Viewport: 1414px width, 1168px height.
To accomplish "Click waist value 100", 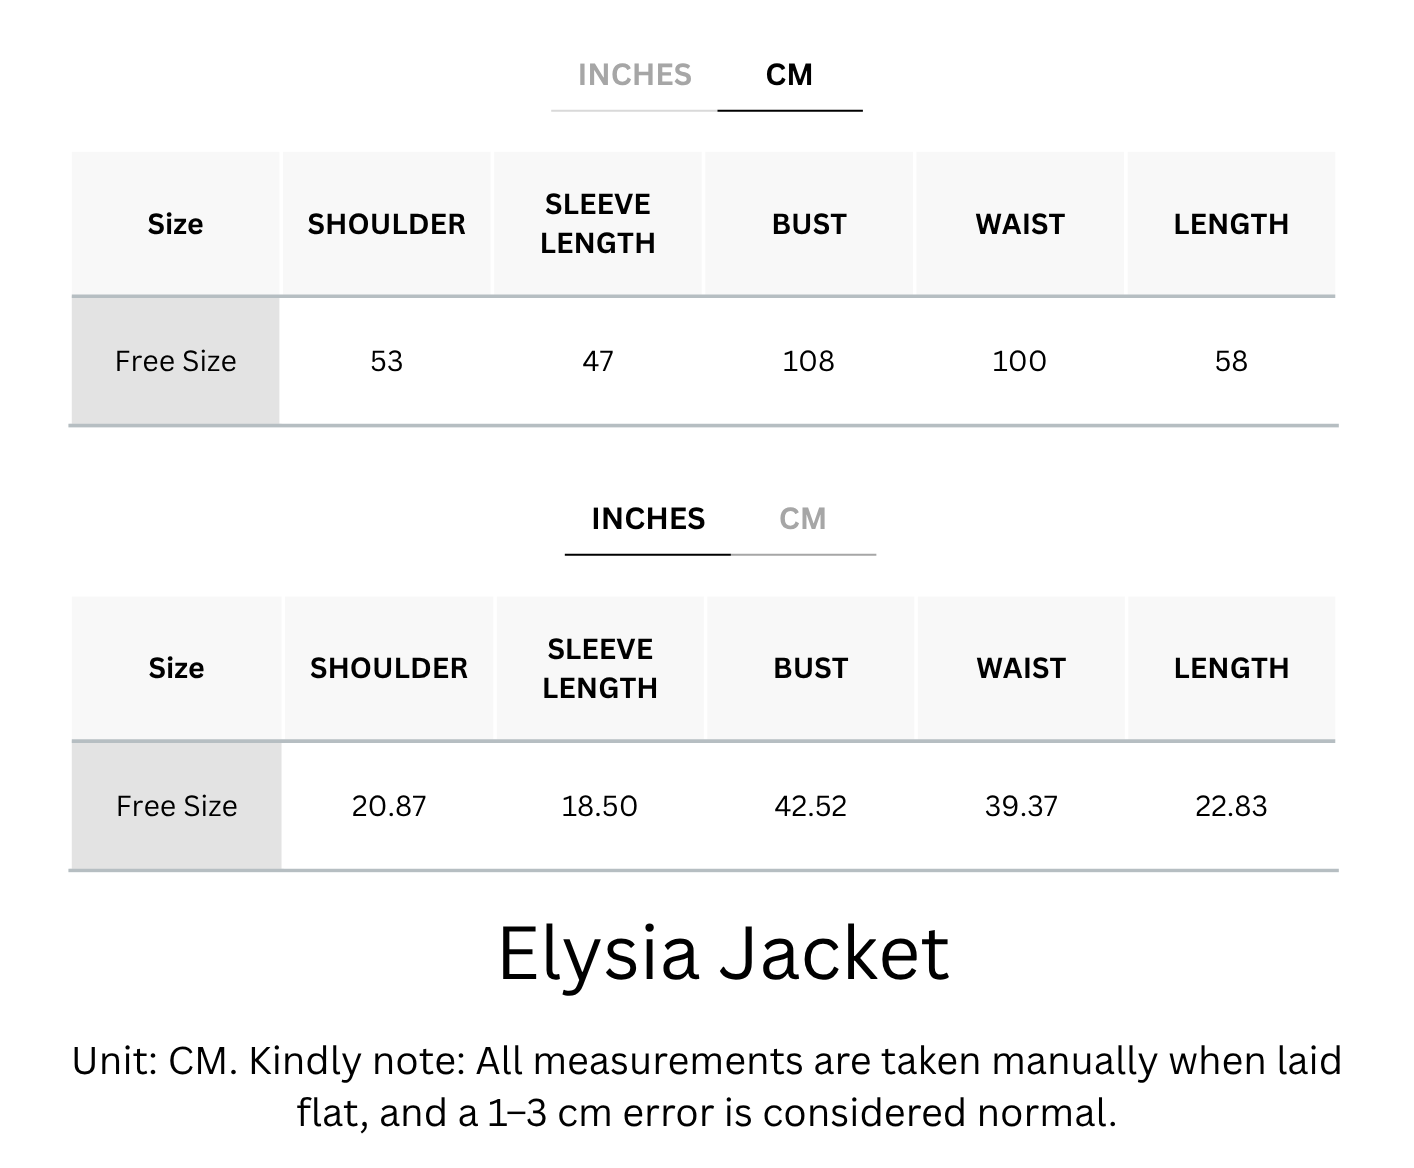I will point(1019,361).
